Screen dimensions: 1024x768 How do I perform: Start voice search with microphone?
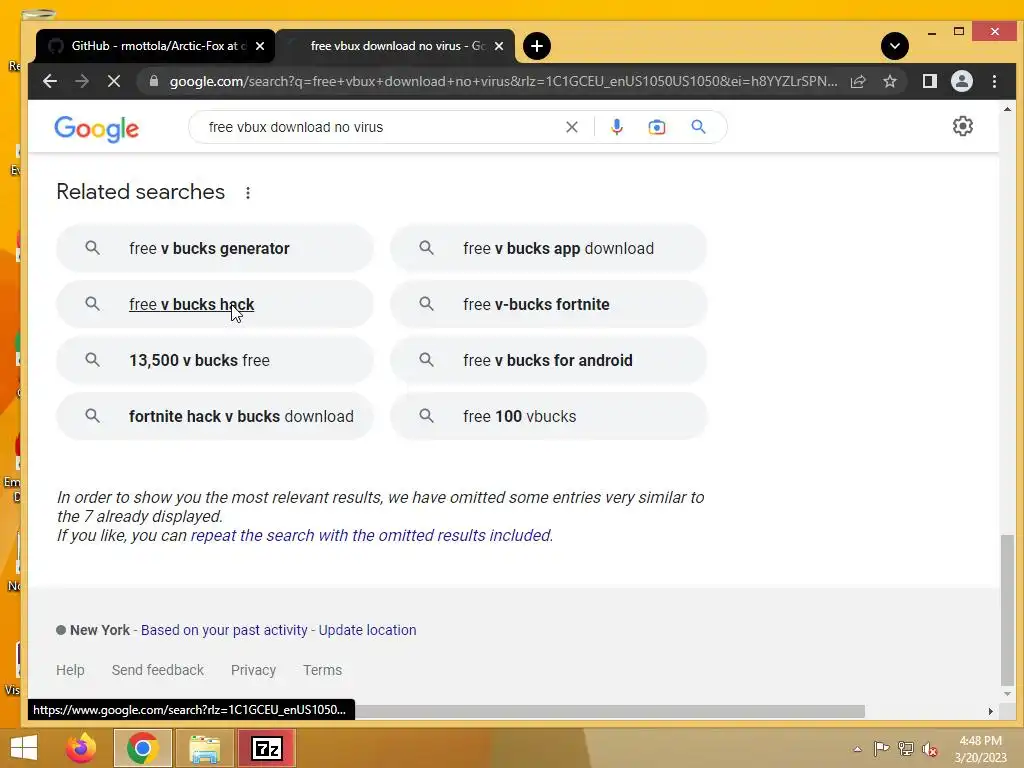[616, 127]
